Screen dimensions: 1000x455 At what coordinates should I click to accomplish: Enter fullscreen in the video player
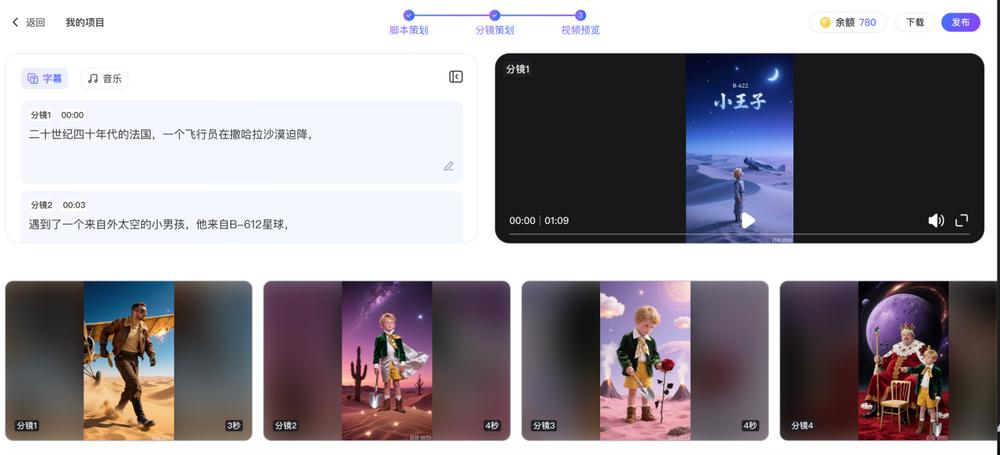tap(962, 221)
